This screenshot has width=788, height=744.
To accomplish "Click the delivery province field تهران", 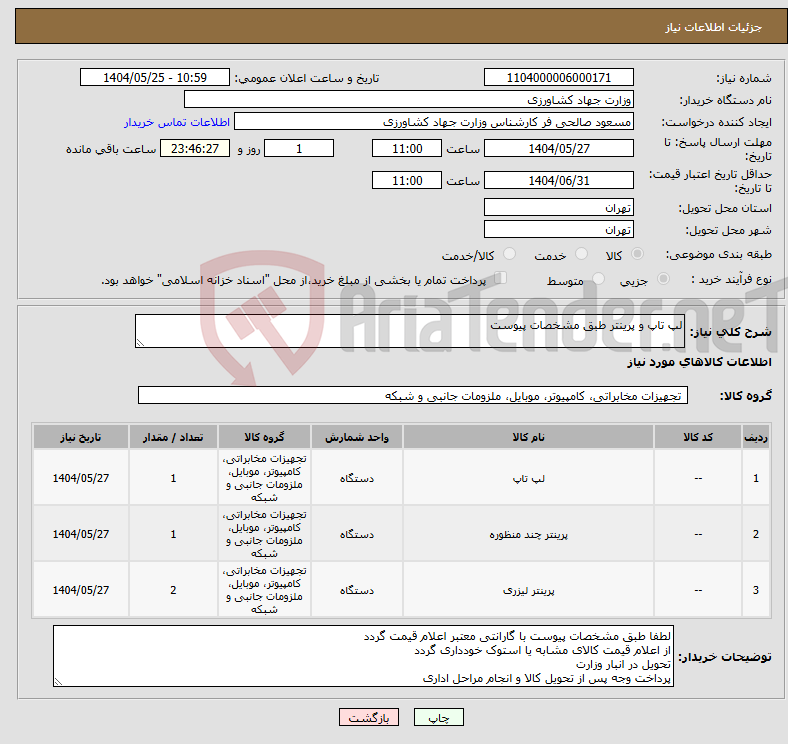I will click(558, 207).
